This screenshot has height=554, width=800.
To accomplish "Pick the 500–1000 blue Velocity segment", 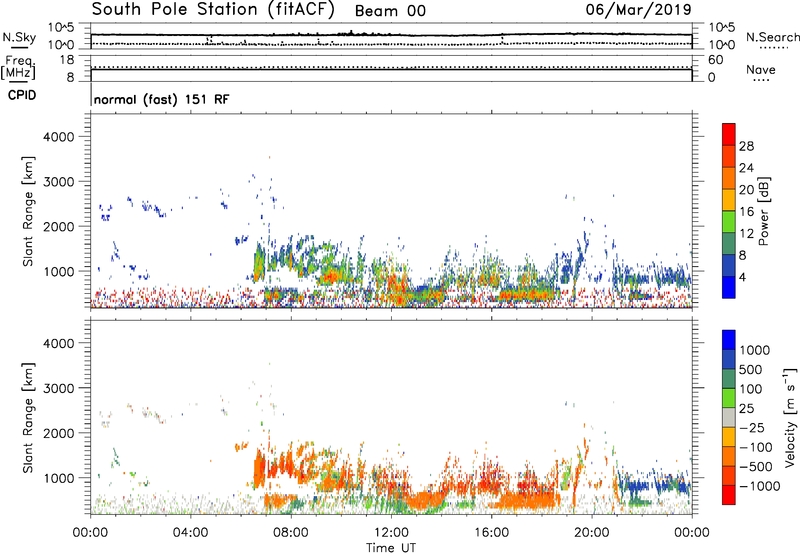I will pos(729,360).
